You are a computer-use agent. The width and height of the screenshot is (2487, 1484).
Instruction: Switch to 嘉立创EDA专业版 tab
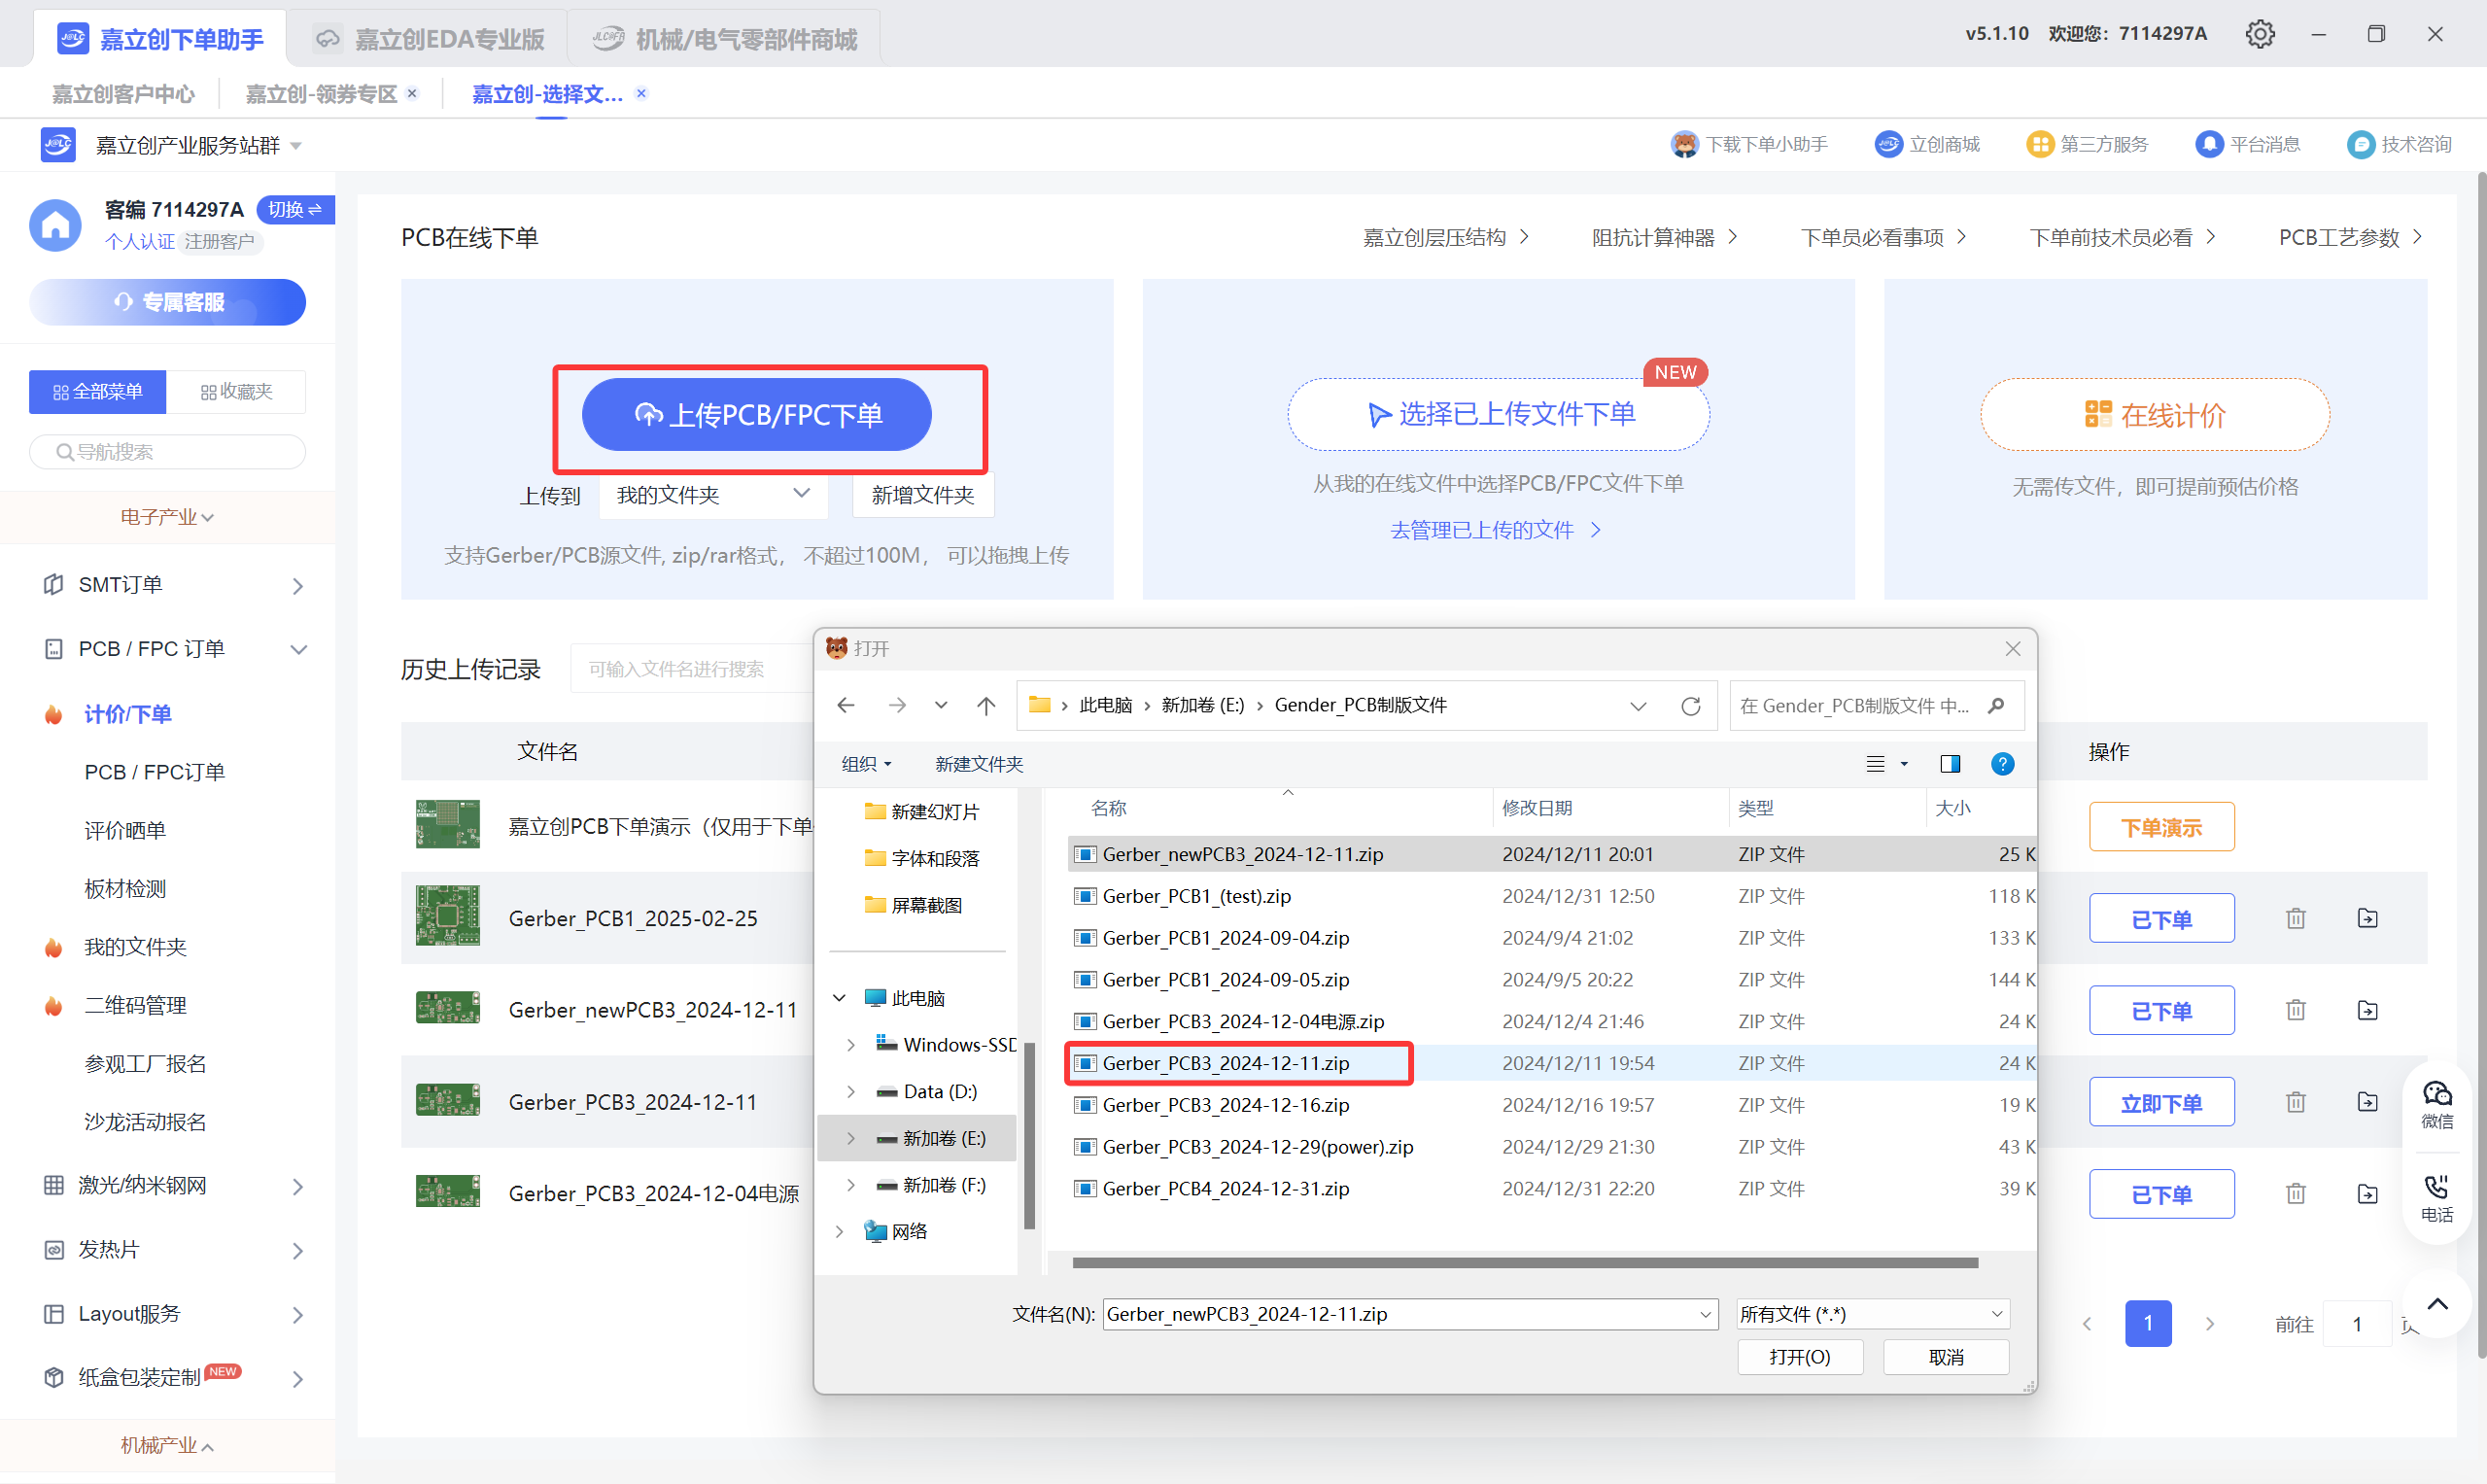[x=429, y=39]
